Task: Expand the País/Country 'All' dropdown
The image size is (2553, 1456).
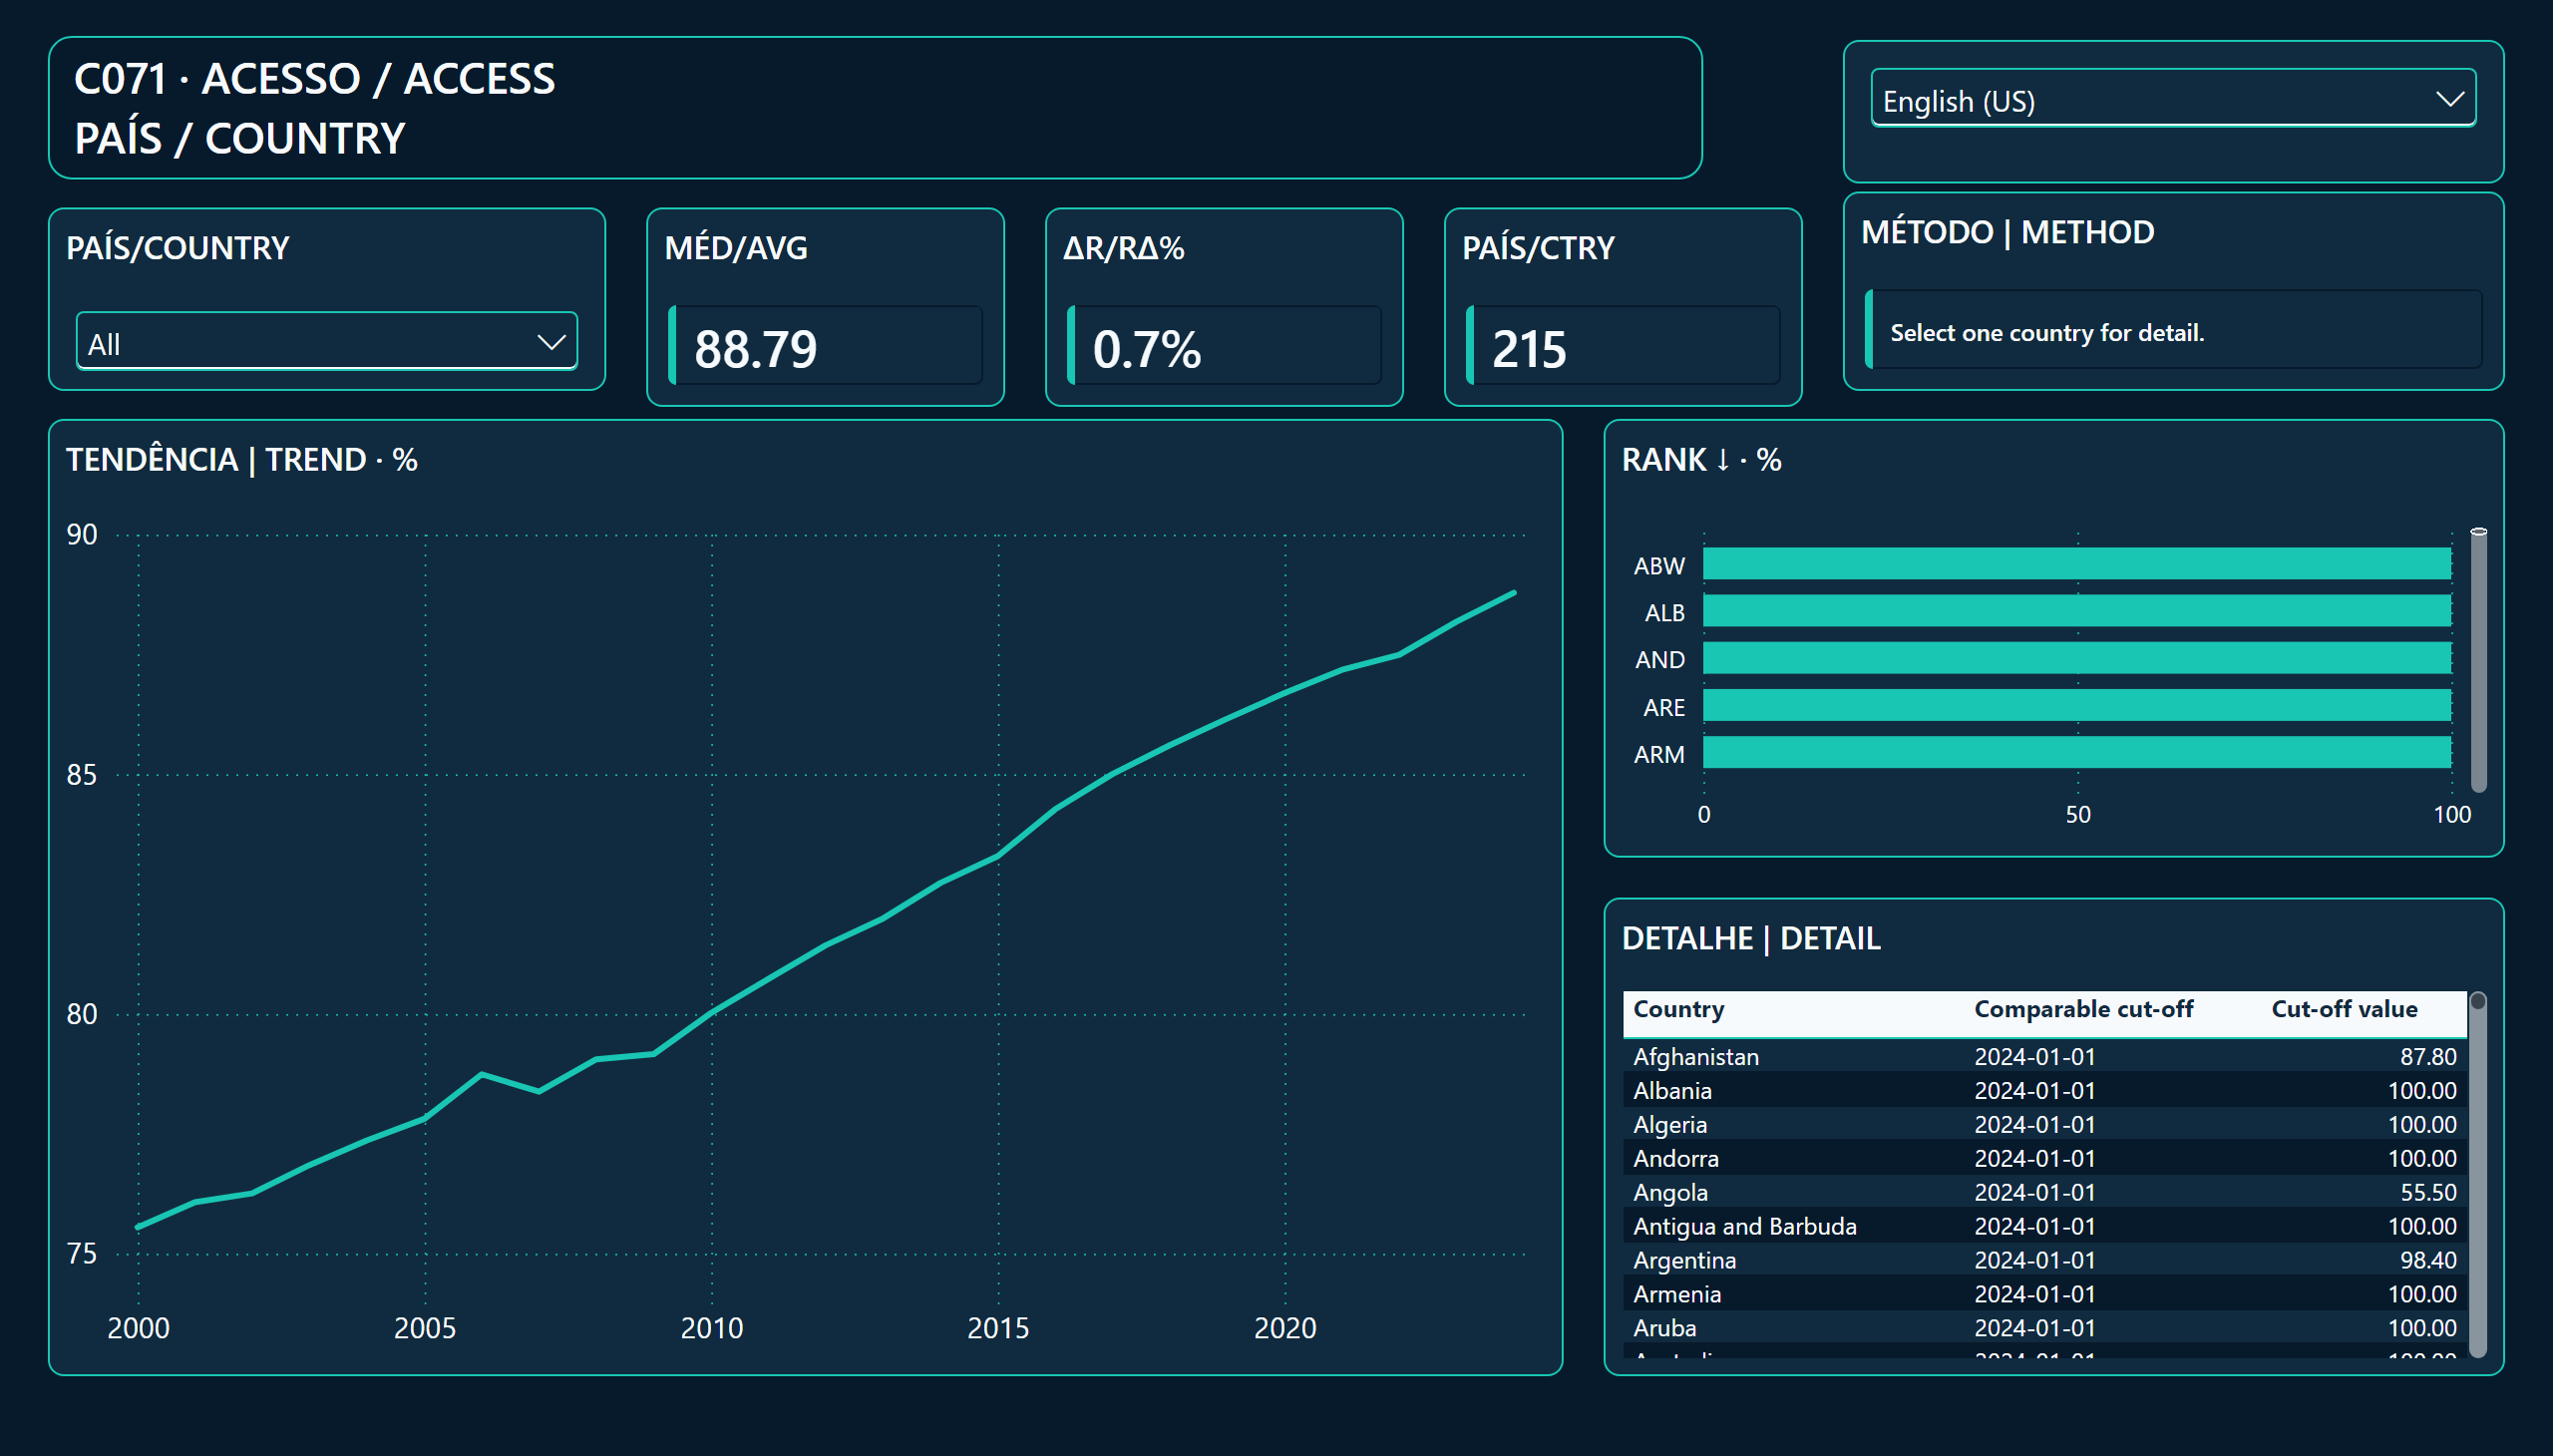Action: click(x=326, y=342)
